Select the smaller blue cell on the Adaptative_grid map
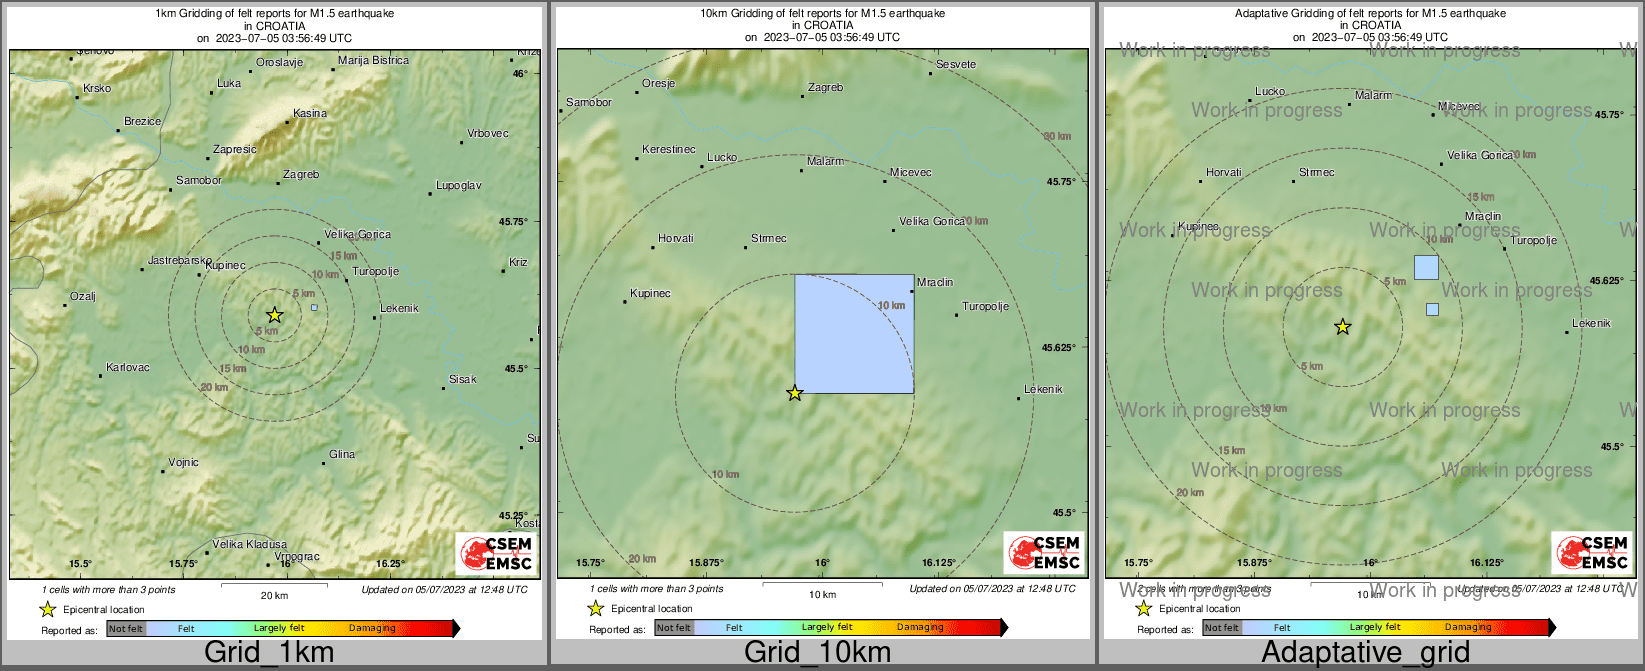The image size is (1645, 671). click(x=1432, y=309)
